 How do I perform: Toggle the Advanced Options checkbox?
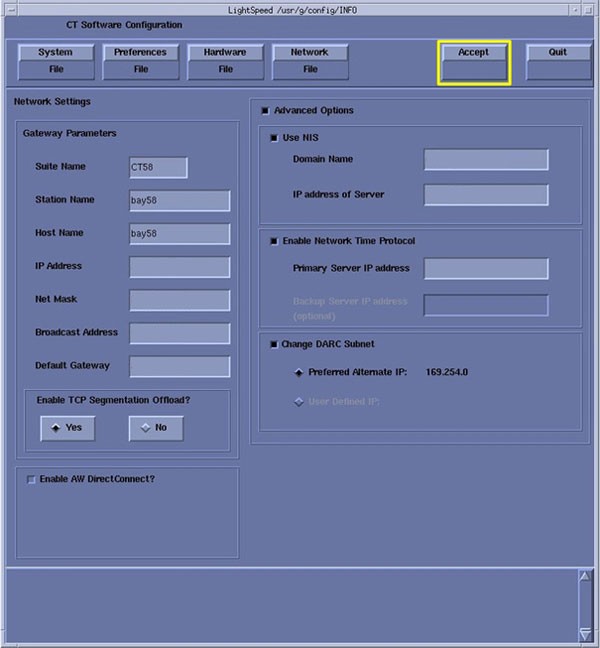265,111
